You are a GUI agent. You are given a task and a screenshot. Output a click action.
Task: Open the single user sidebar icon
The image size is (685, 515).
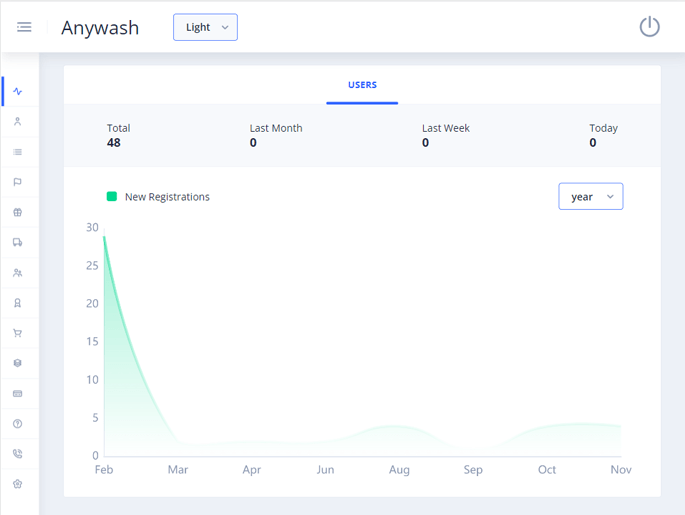tap(17, 121)
